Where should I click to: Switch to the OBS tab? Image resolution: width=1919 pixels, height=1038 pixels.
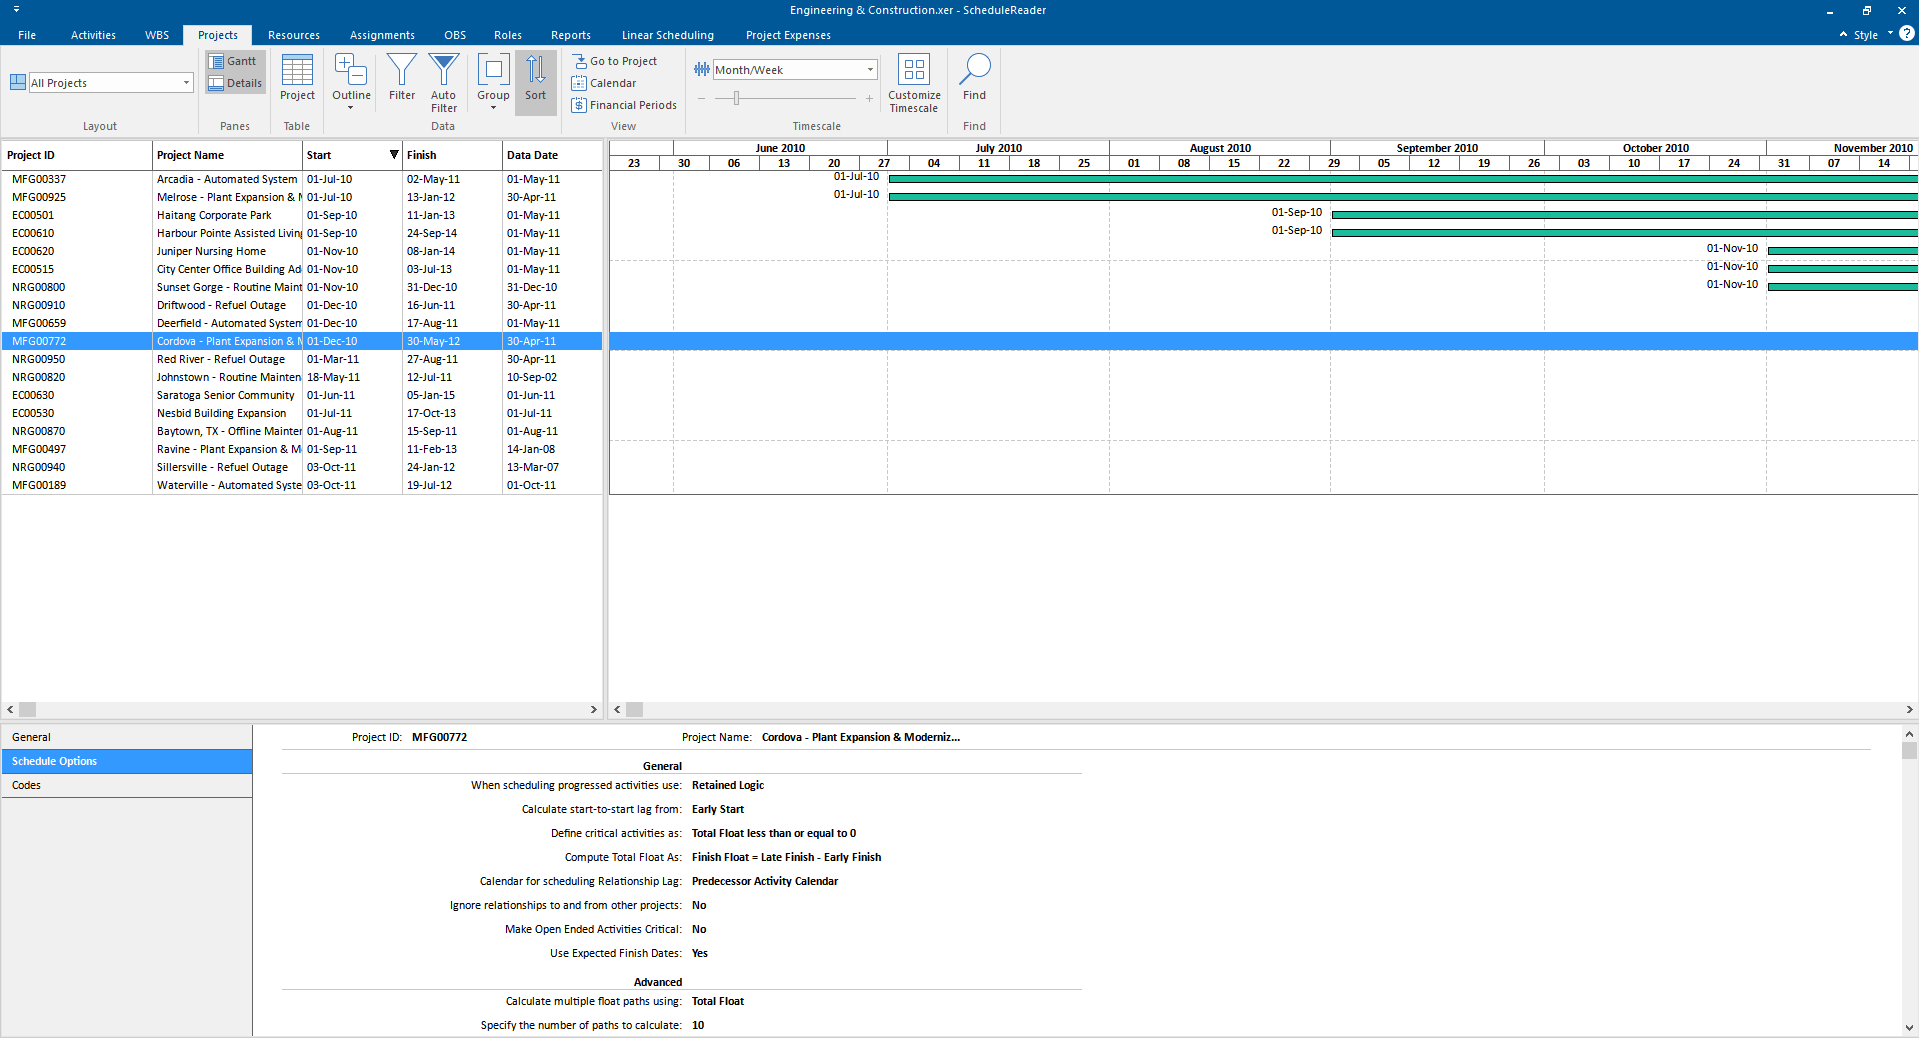pyautogui.click(x=455, y=35)
